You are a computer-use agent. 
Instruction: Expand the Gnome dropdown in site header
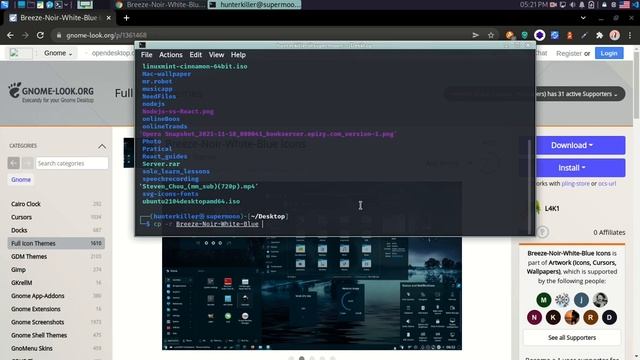[58, 53]
